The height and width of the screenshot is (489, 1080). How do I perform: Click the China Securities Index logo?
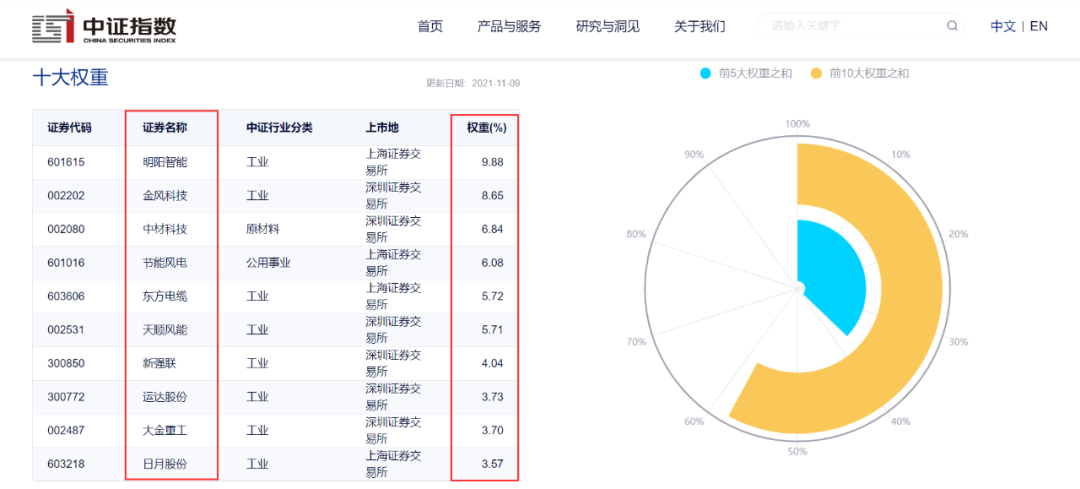point(104,28)
